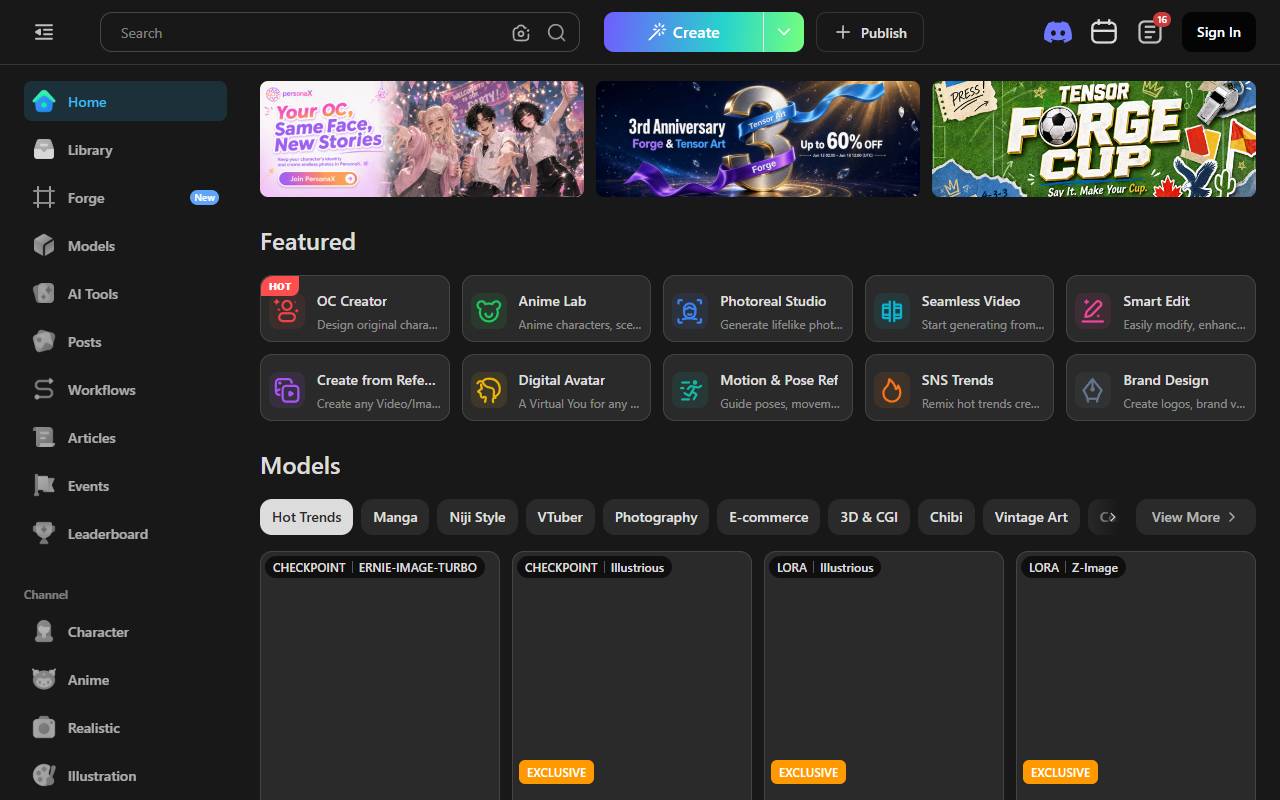Click the Leaderboard trophy icon

coord(44,534)
